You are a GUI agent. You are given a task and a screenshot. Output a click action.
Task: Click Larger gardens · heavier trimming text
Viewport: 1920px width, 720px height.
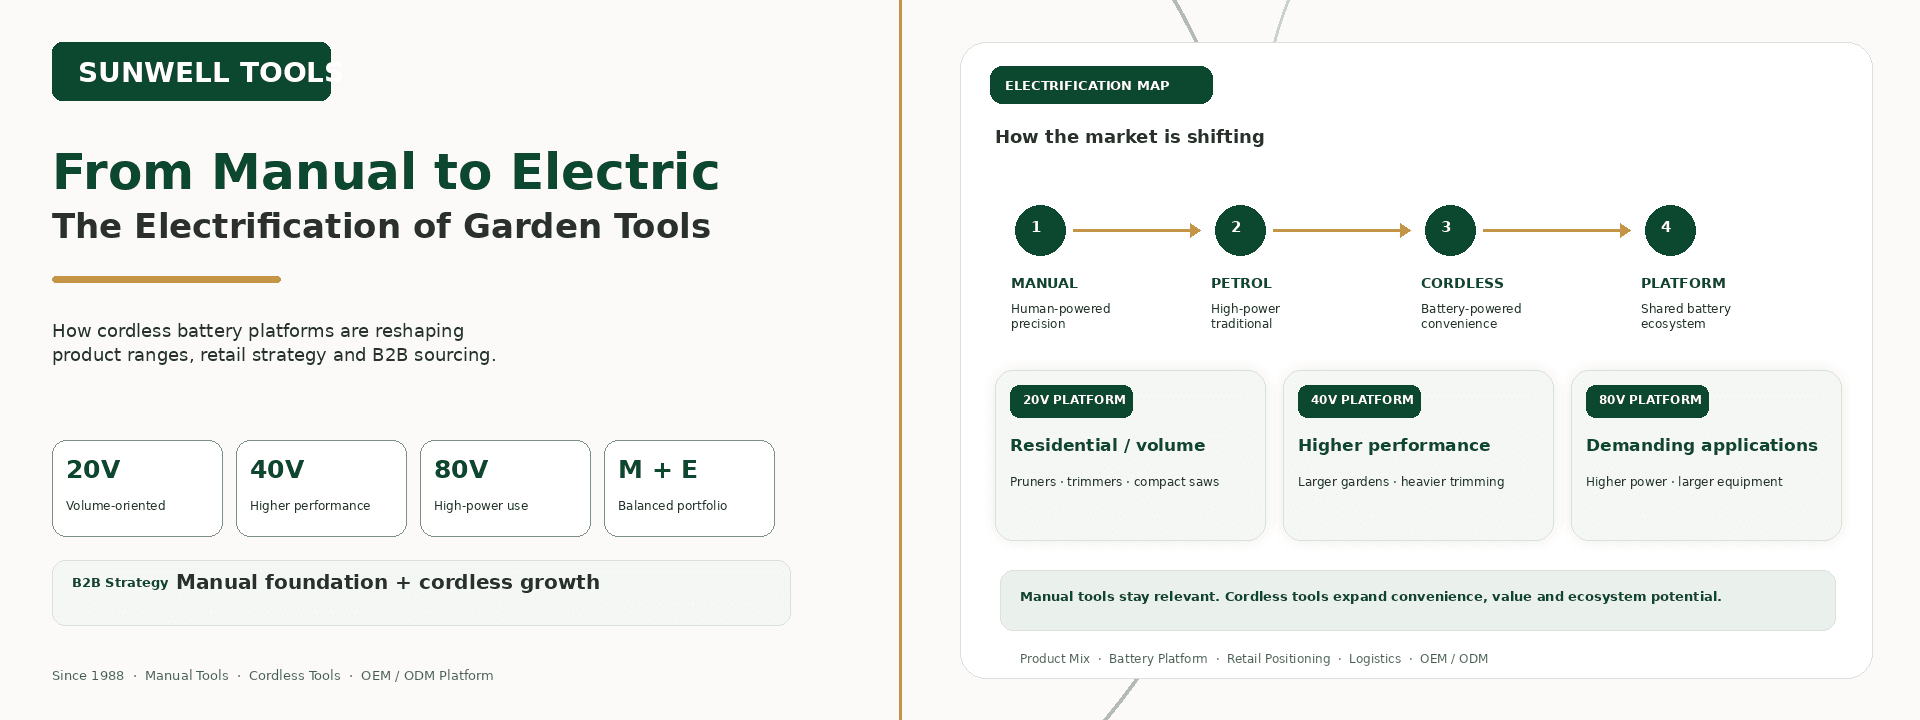[x=1401, y=482]
